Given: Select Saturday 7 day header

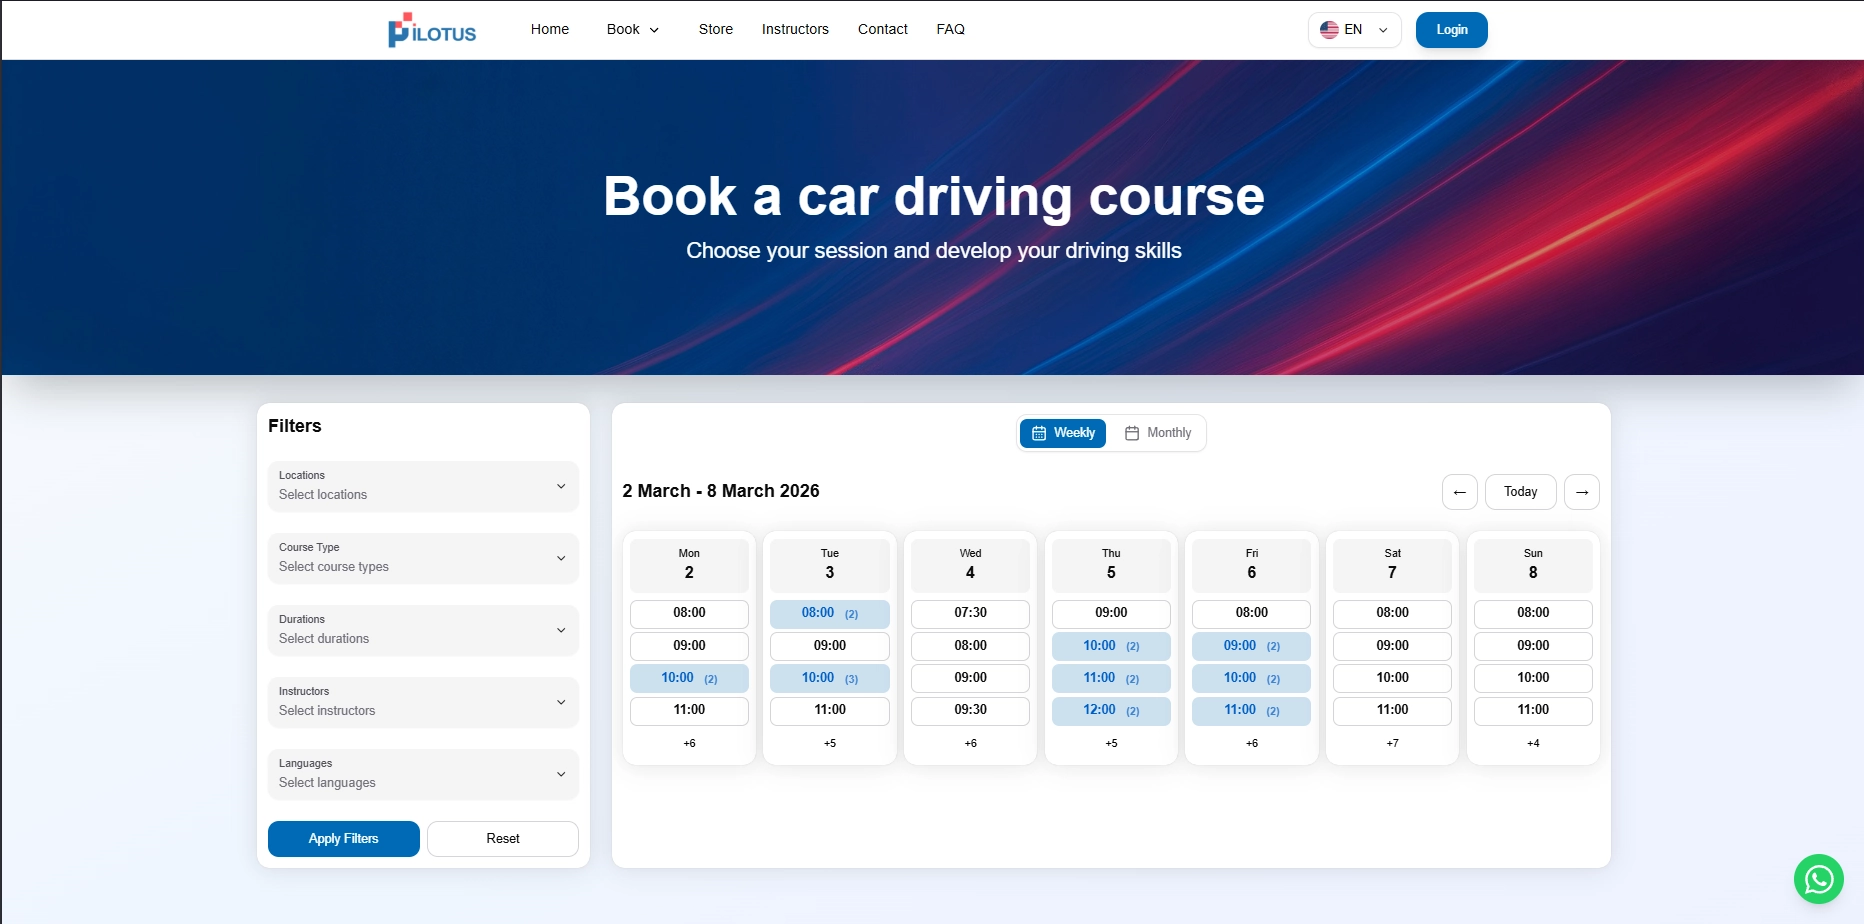Looking at the screenshot, I should pos(1392,565).
